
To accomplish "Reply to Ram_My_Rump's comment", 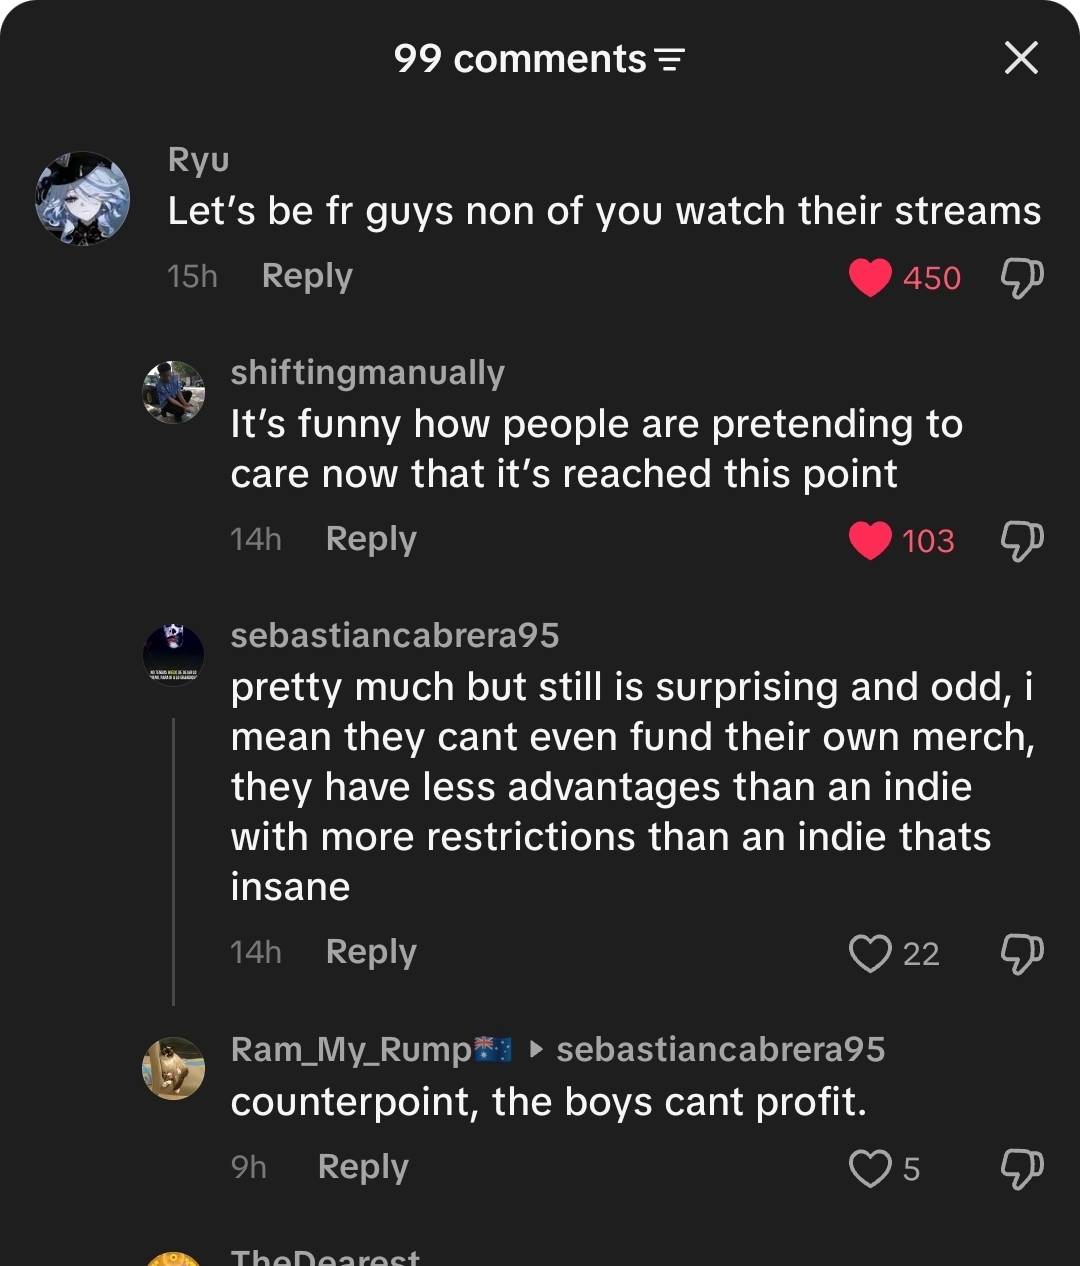I will 363,1167.
